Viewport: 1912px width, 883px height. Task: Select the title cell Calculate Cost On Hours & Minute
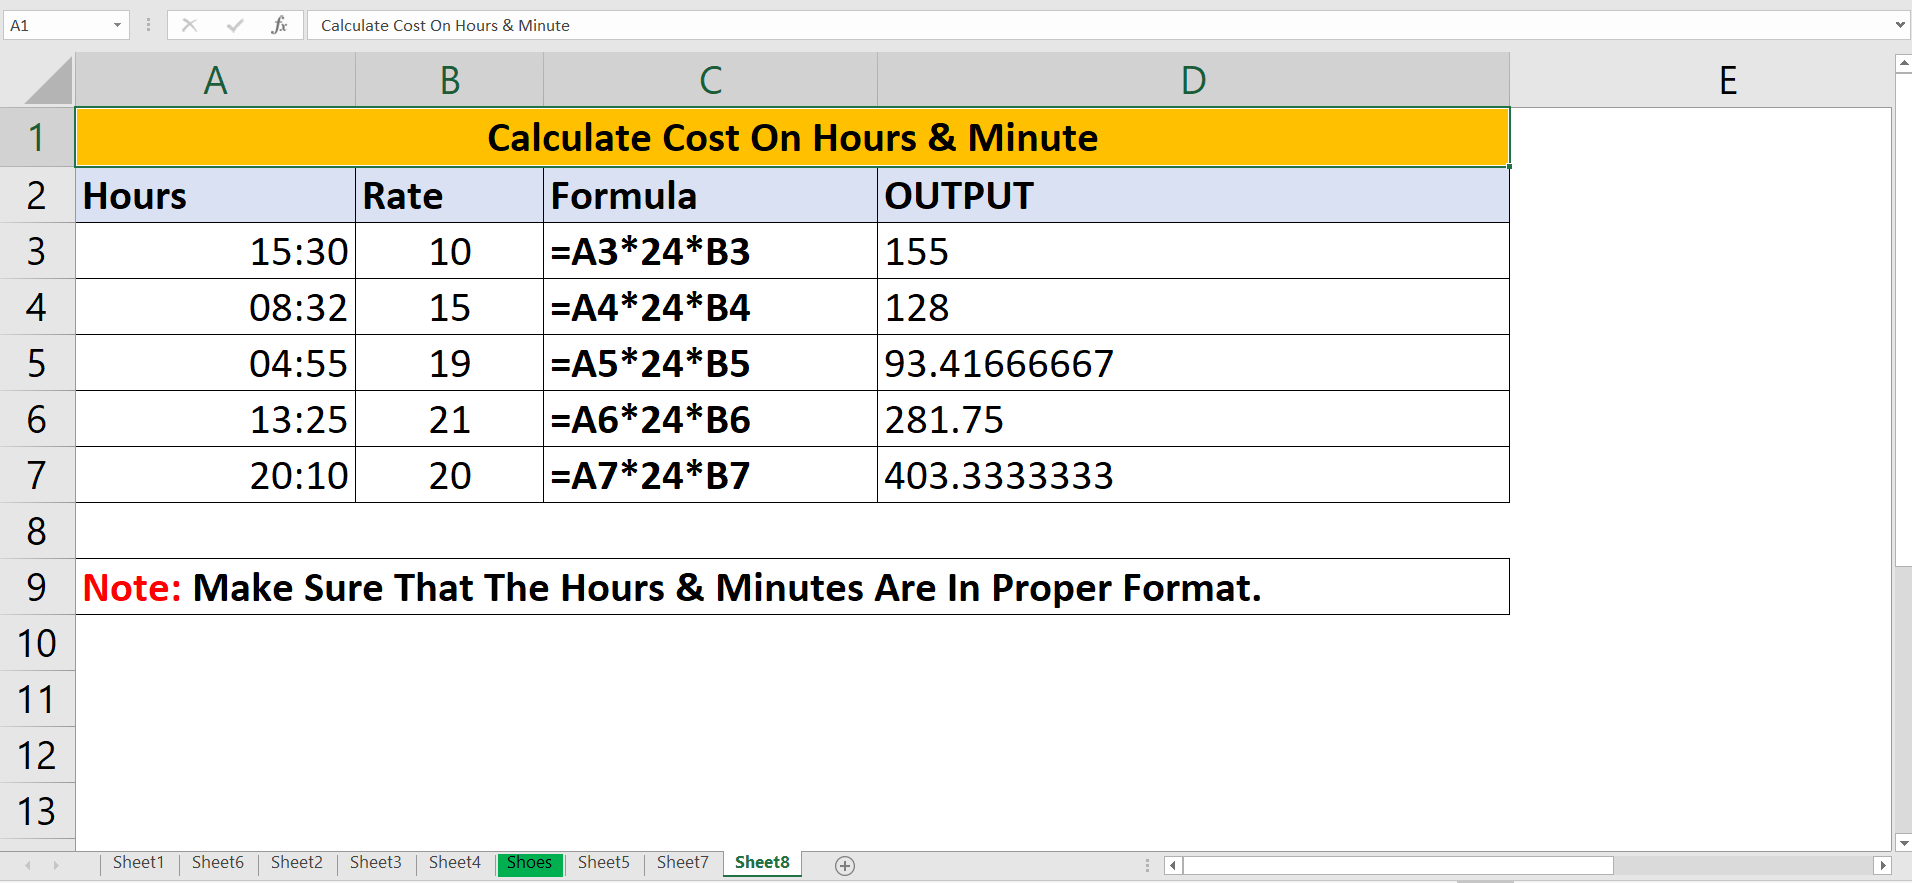point(792,137)
